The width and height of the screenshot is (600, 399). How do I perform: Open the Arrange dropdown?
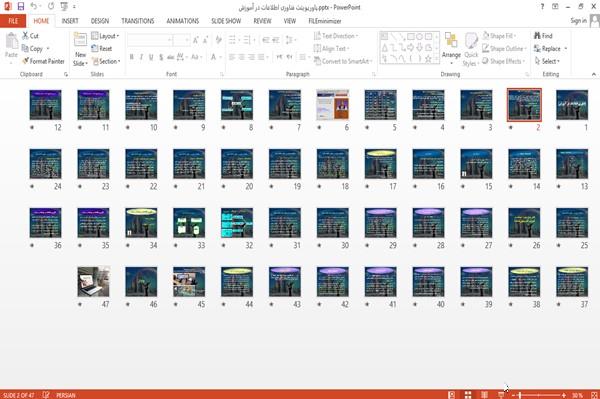click(x=451, y=49)
